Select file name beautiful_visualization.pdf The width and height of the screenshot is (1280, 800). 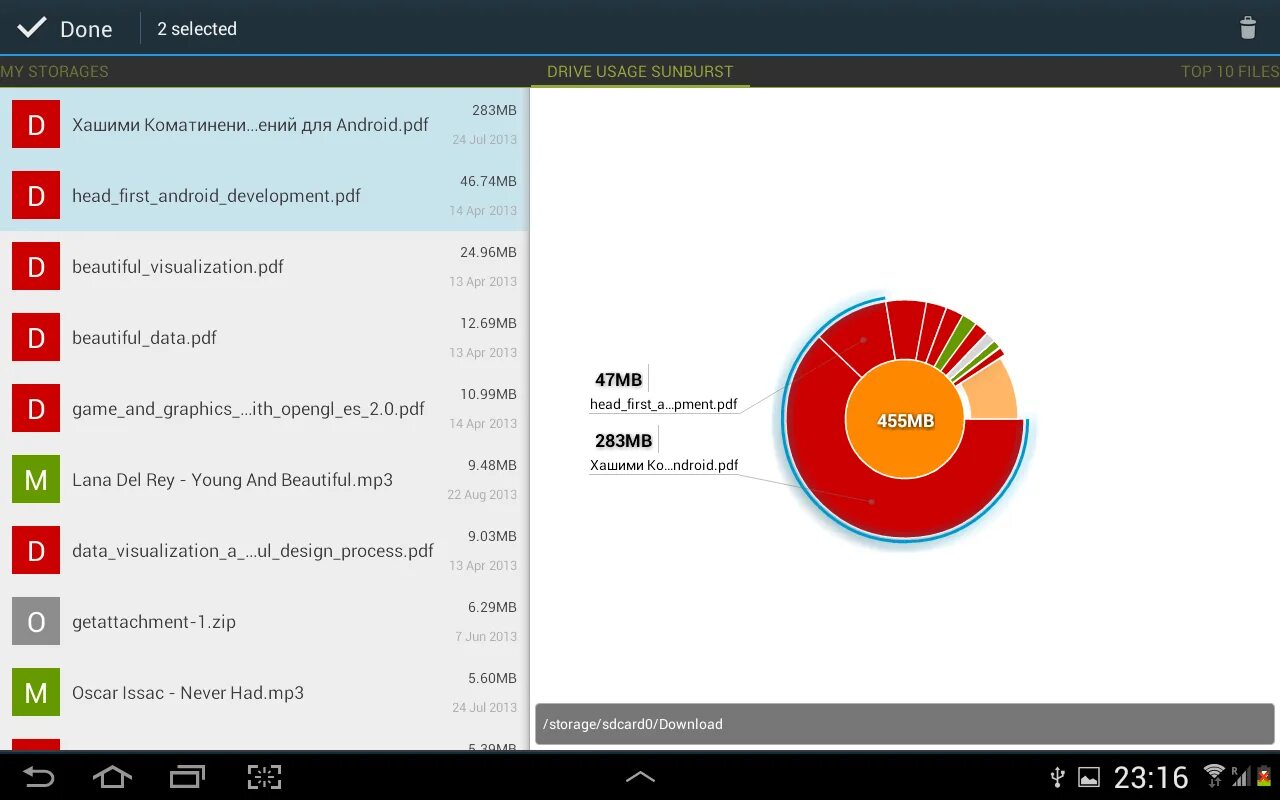tap(178, 267)
